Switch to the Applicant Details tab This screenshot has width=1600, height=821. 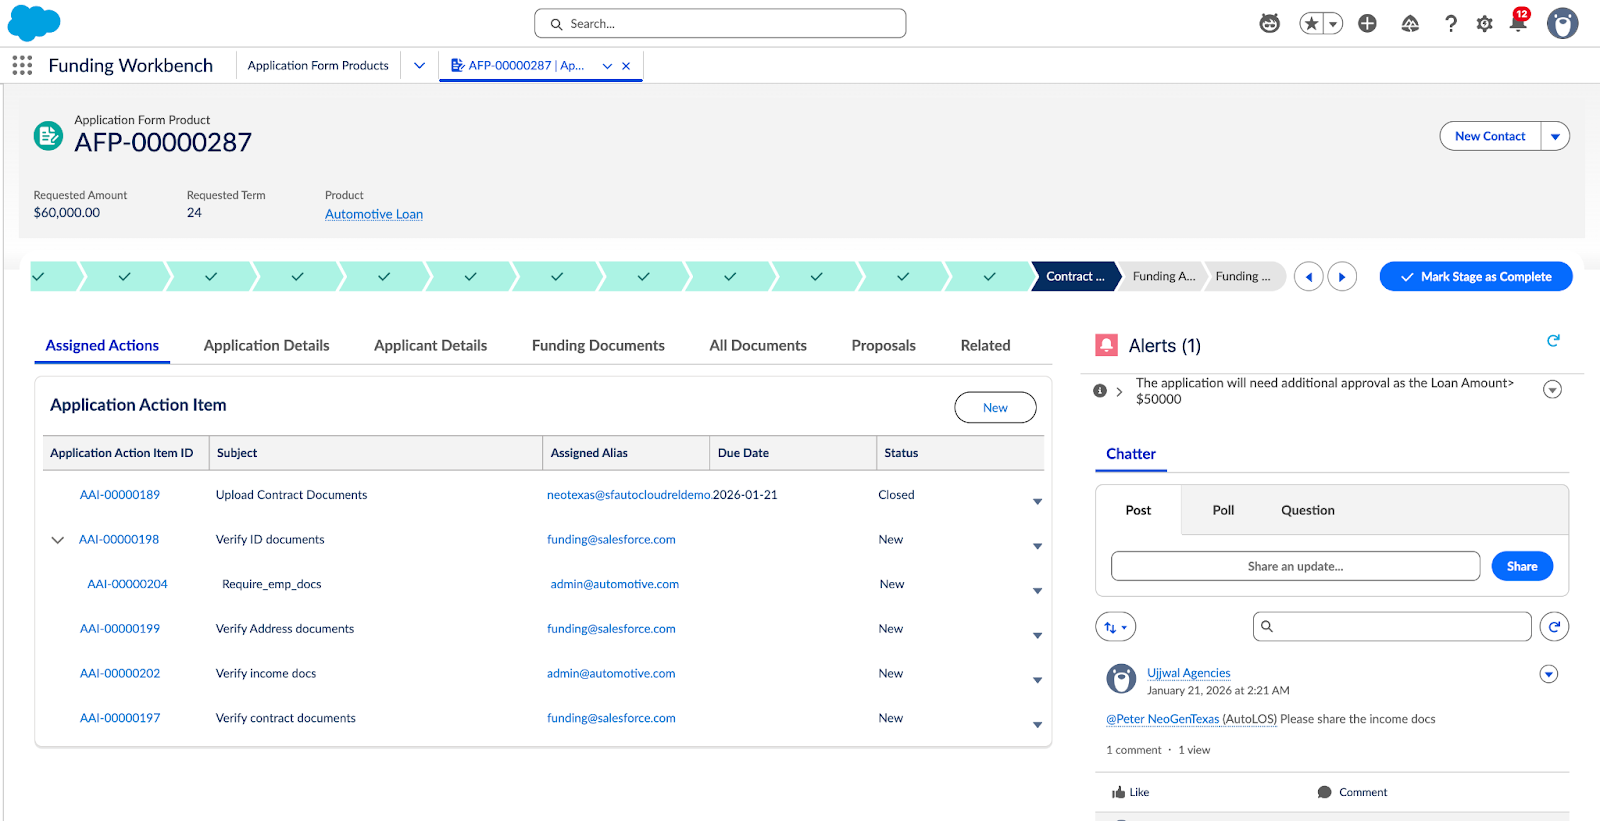pyautogui.click(x=430, y=345)
